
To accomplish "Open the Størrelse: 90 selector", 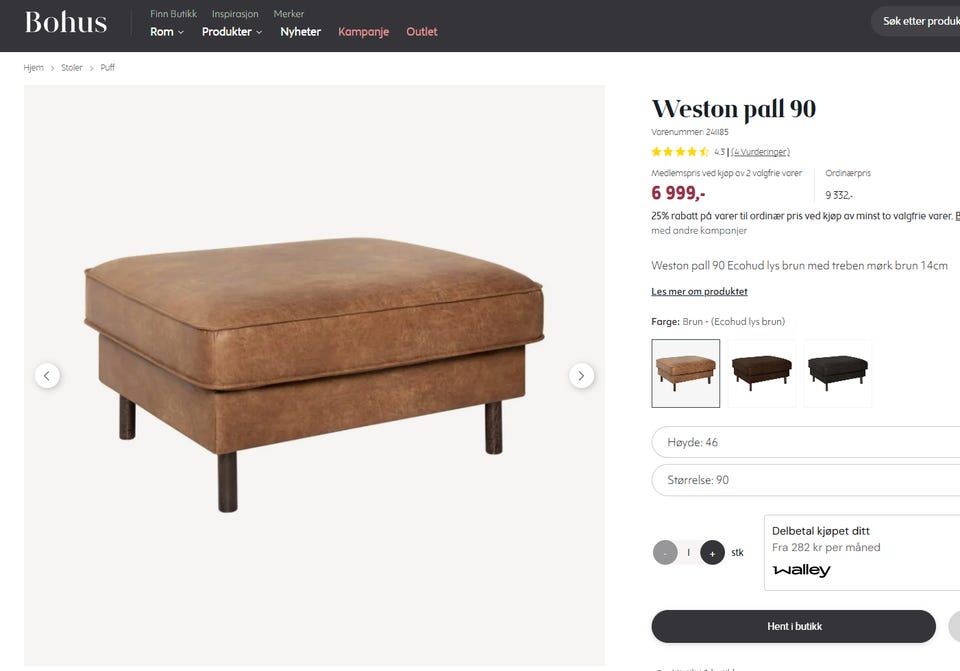I will (806, 480).
